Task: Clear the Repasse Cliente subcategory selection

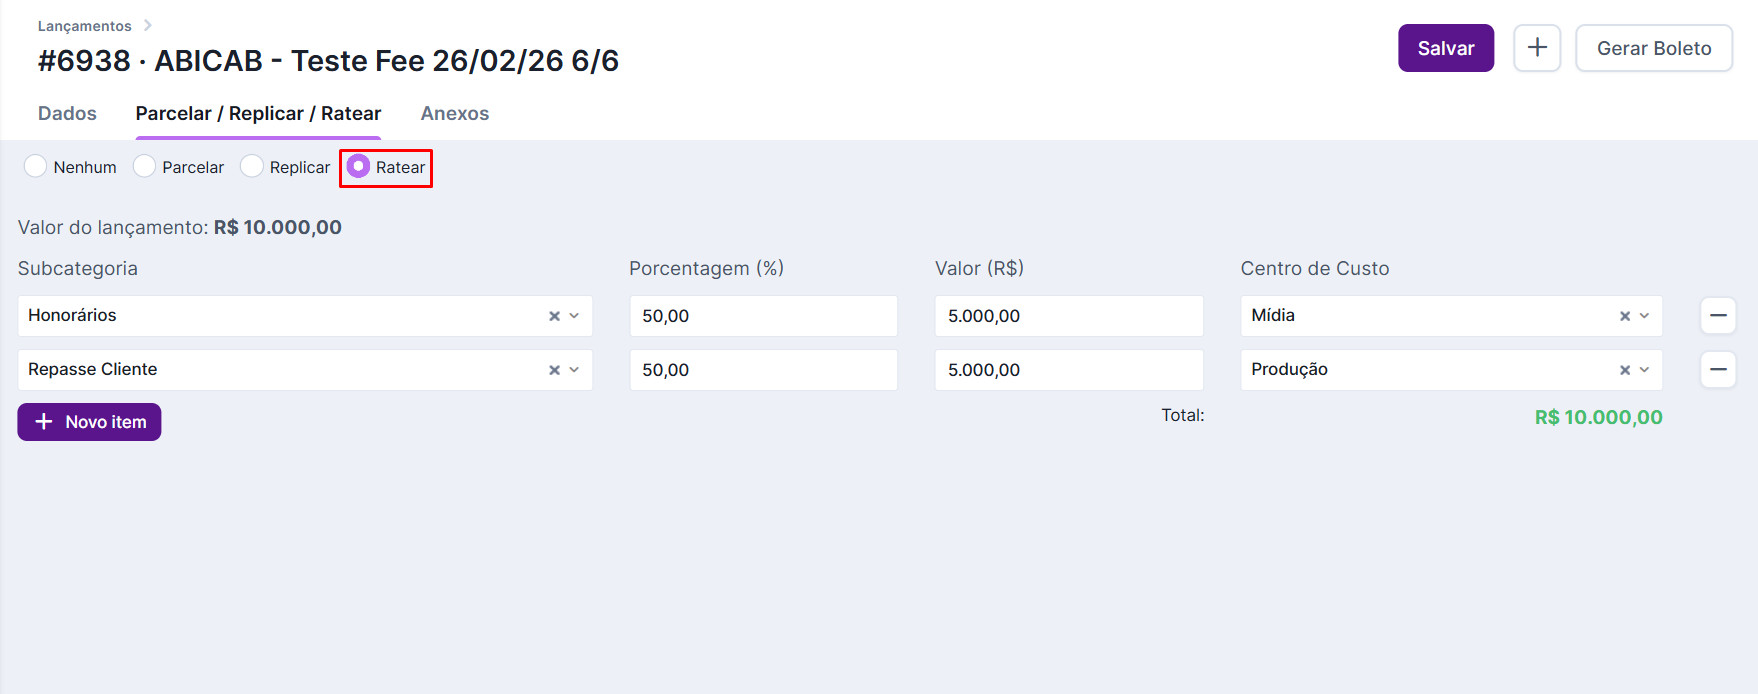Action: (554, 370)
